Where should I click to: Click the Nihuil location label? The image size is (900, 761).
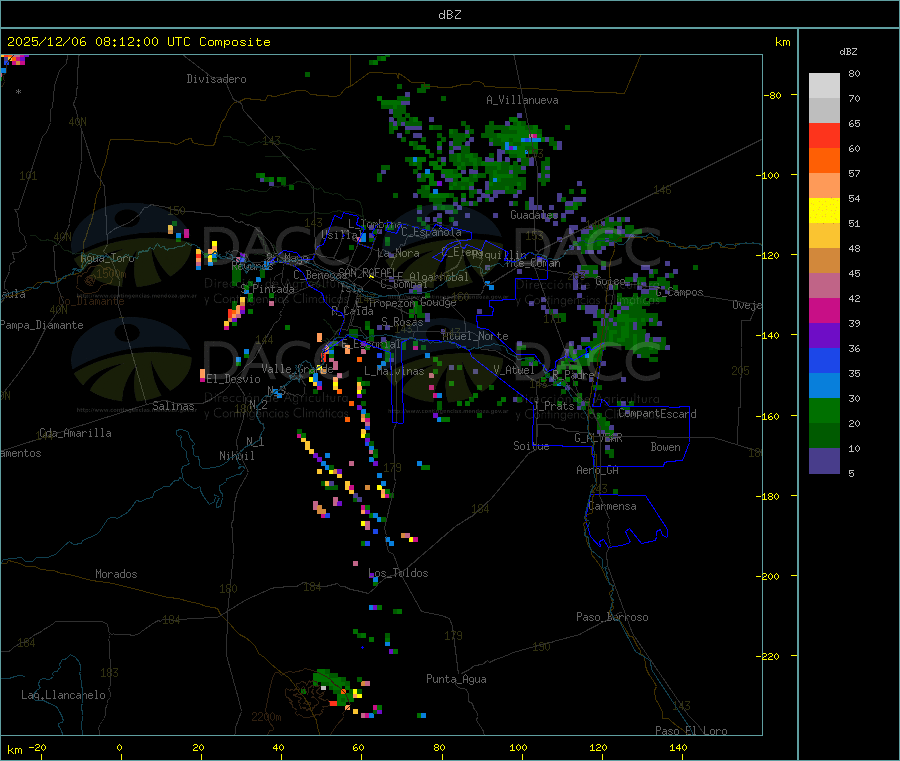tap(236, 456)
